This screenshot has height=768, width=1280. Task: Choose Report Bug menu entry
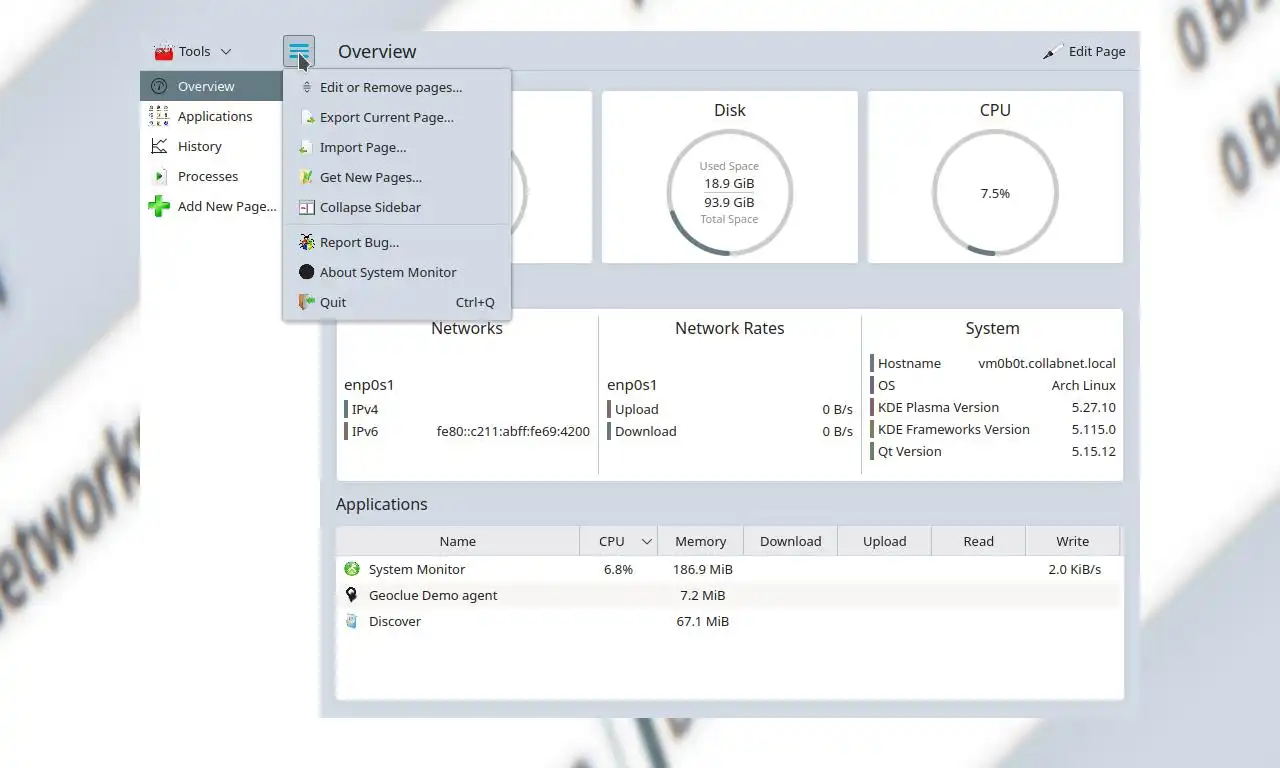coord(397,242)
